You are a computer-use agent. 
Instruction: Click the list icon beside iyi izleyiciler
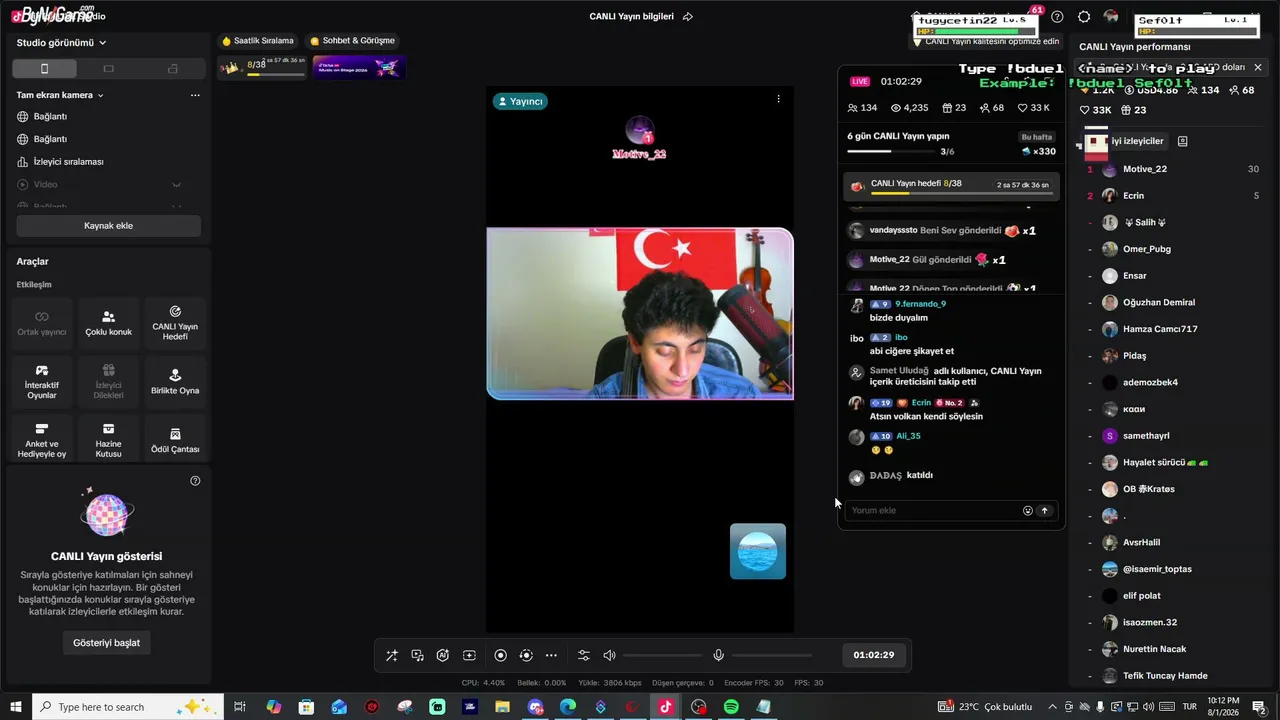click(1182, 142)
